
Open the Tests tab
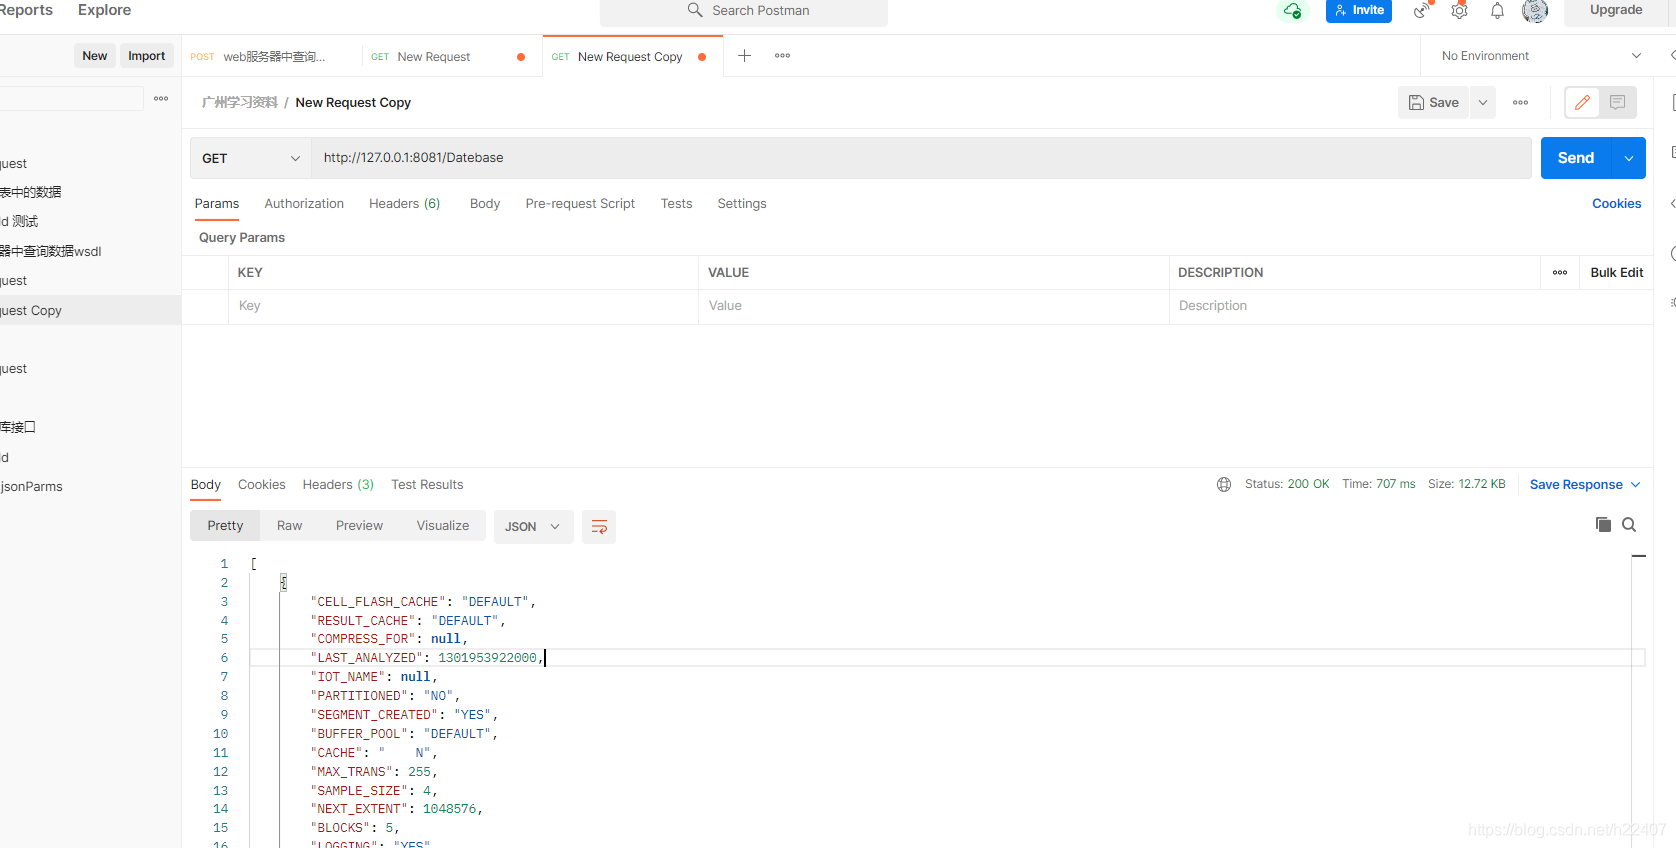click(x=676, y=203)
